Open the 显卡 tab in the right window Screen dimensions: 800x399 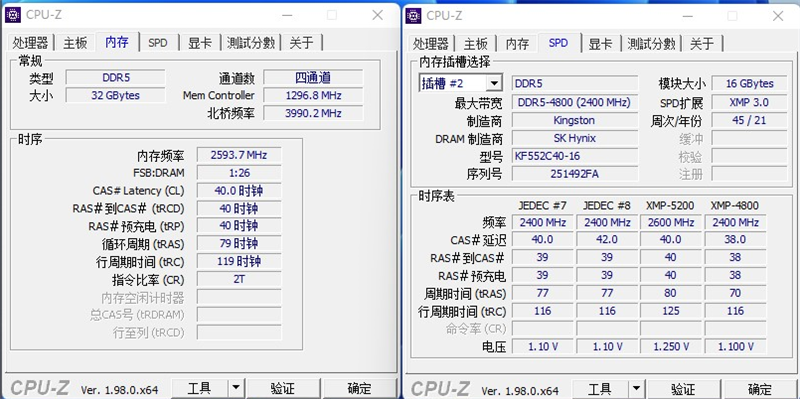click(x=600, y=43)
